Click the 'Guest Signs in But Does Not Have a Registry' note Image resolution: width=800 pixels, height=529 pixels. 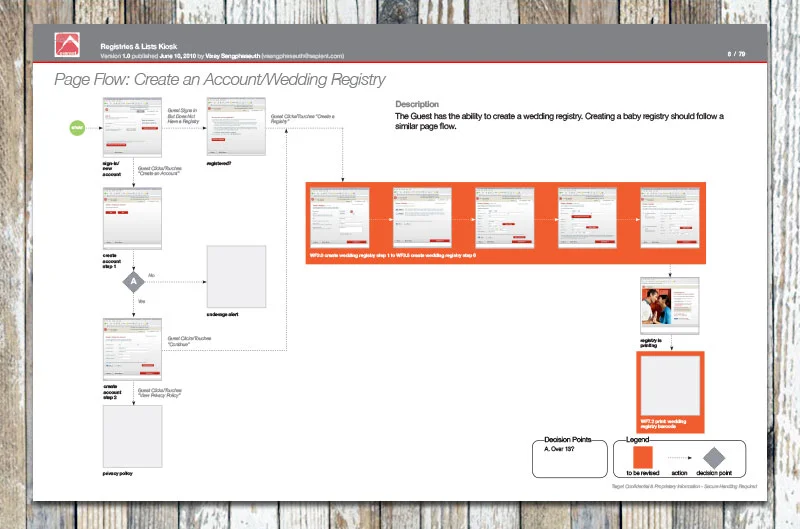[x=183, y=116]
